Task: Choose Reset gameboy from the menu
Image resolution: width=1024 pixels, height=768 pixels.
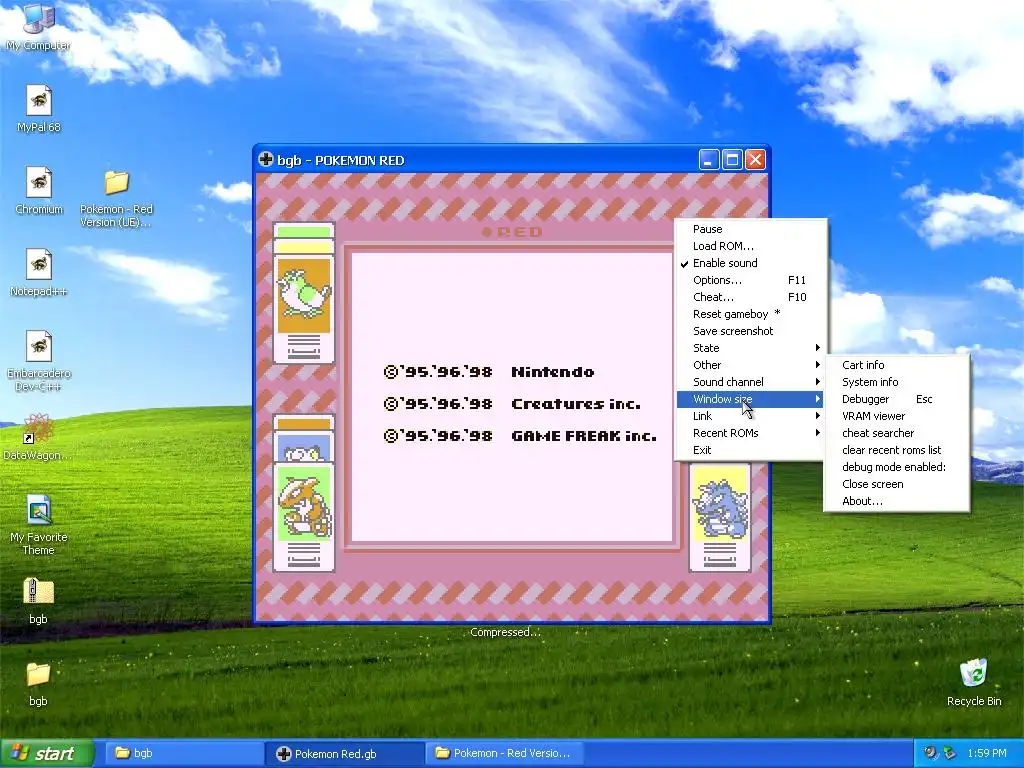Action: coord(750,314)
